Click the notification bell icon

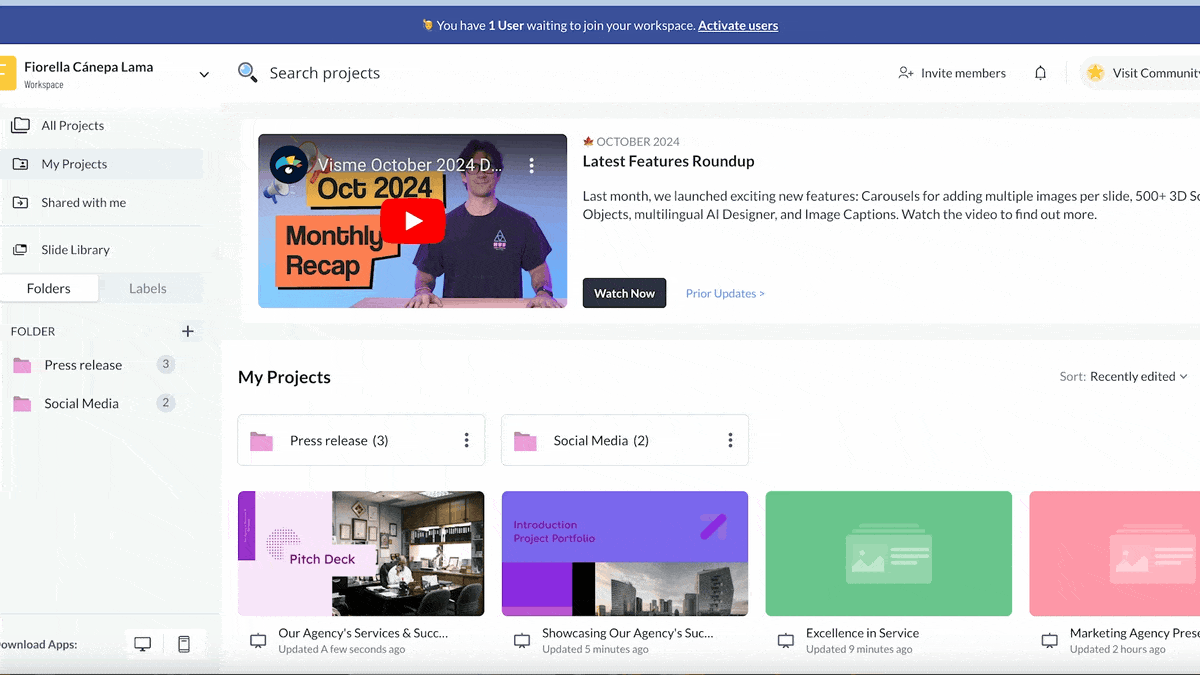1040,73
